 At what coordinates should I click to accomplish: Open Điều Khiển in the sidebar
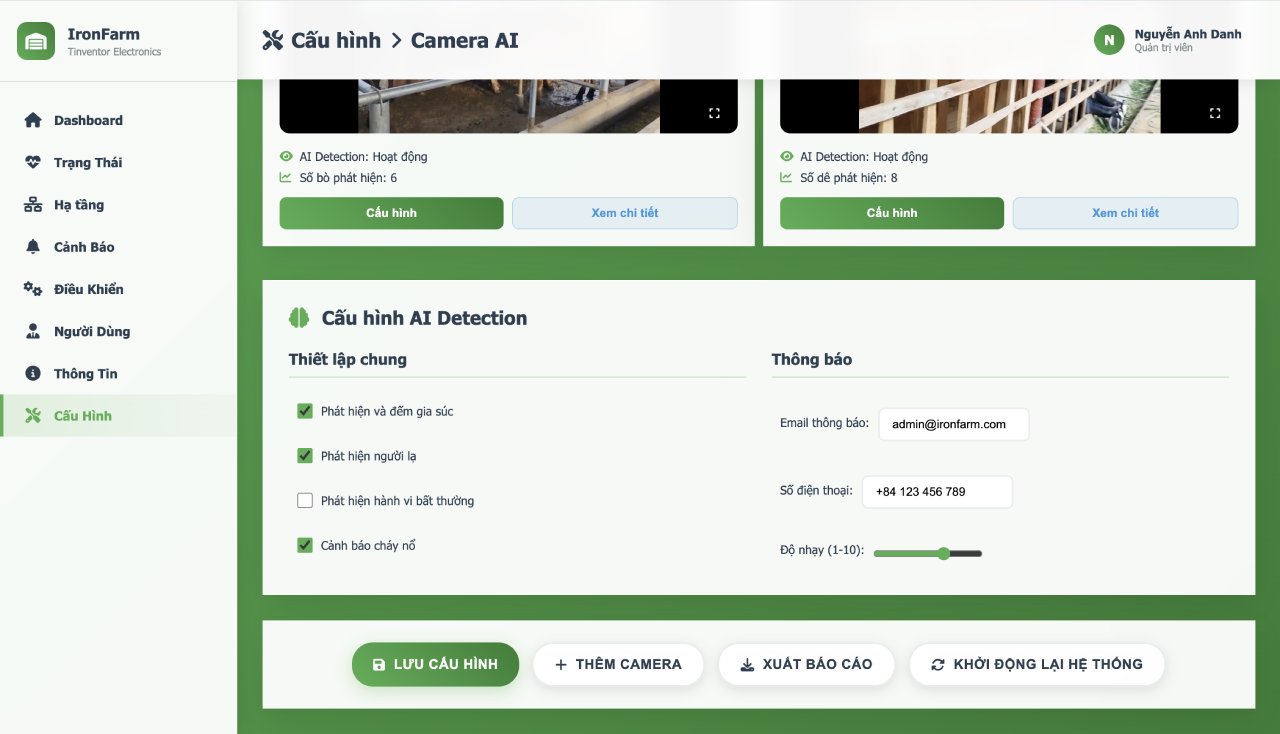88,289
